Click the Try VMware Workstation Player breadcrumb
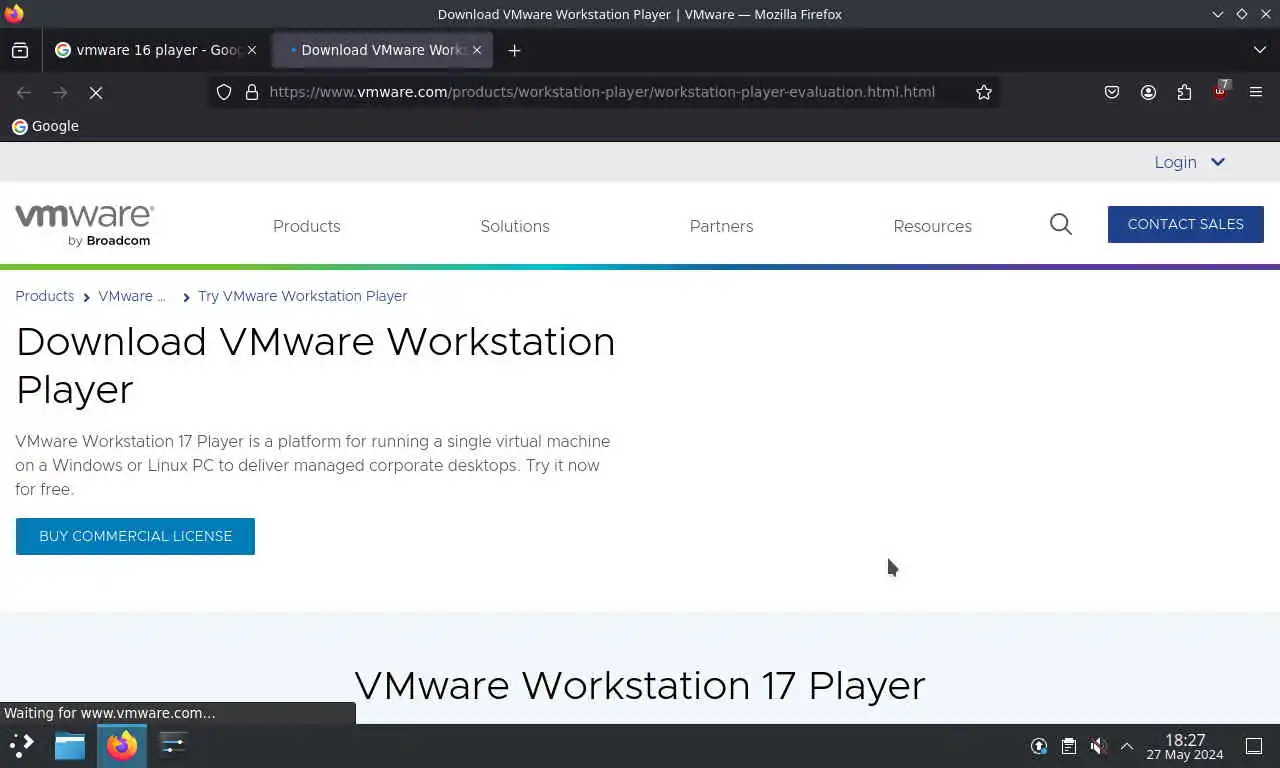 click(x=302, y=296)
